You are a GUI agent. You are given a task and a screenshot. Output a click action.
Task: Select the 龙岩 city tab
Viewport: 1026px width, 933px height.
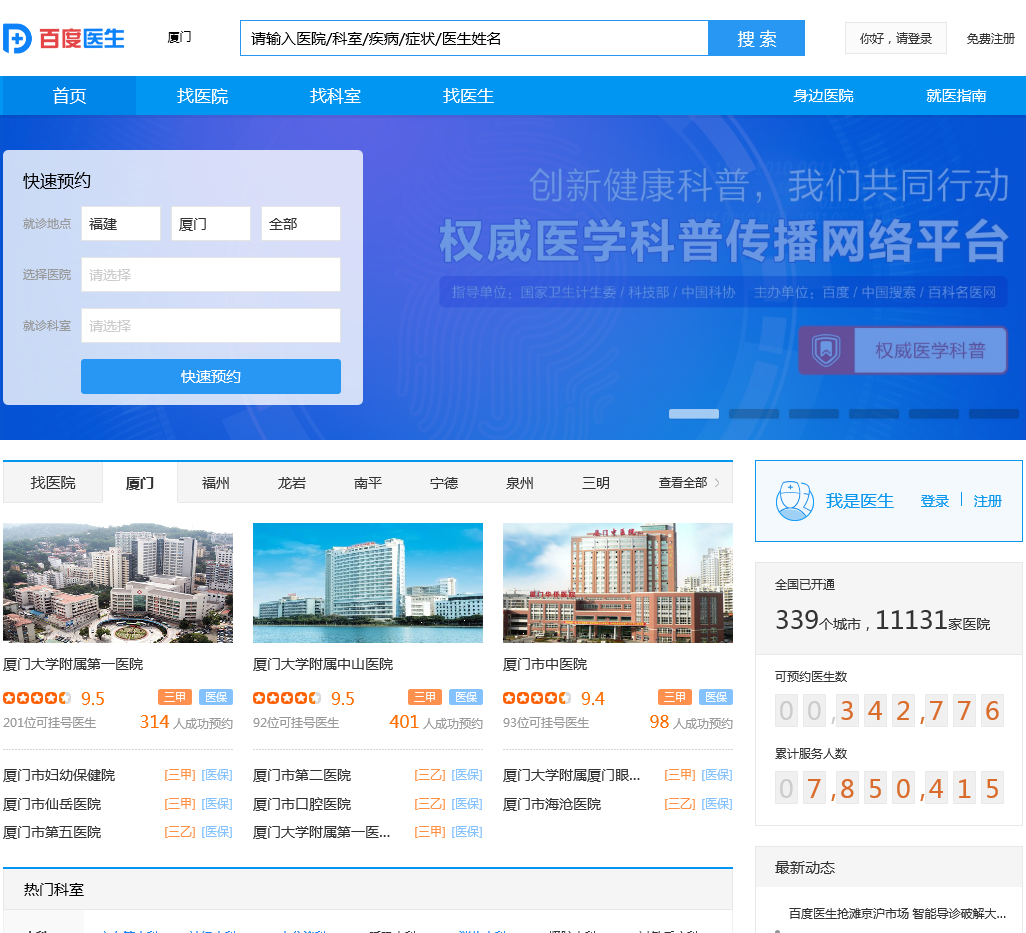click(x=292, y=483)
